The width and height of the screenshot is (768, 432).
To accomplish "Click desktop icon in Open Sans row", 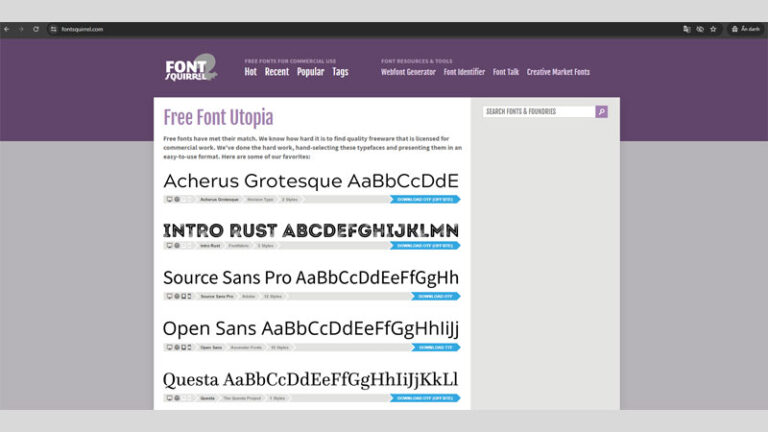I will coord(169,347).
